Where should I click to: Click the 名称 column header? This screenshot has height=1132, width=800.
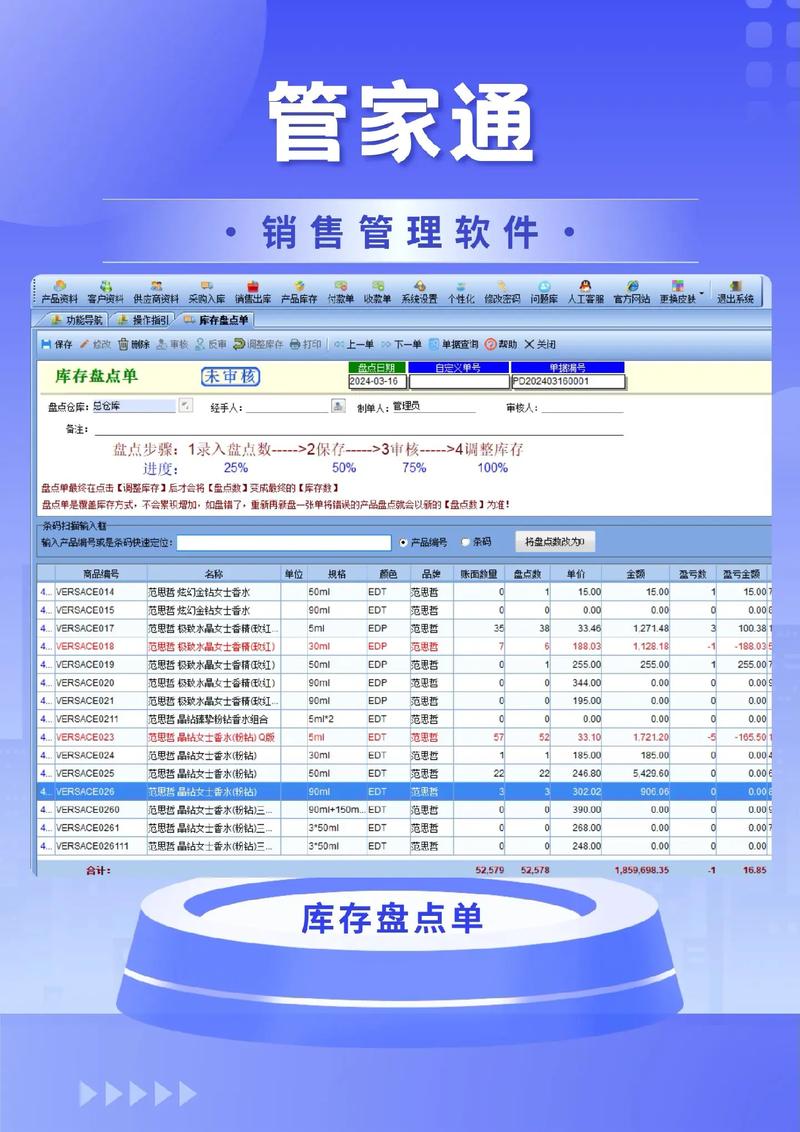pos(214,574)
